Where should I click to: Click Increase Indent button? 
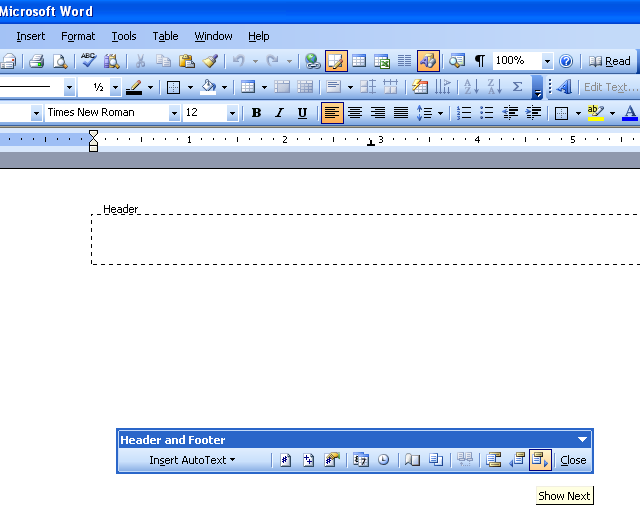click(533, 113)
